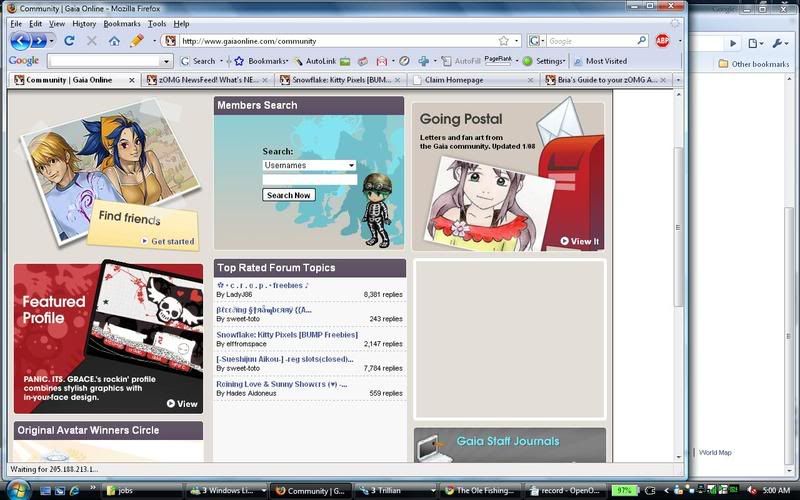This screenshot has height=500, width=800.
Task: Open the Usernames search-type dropdown
Action: click(309, 165)
